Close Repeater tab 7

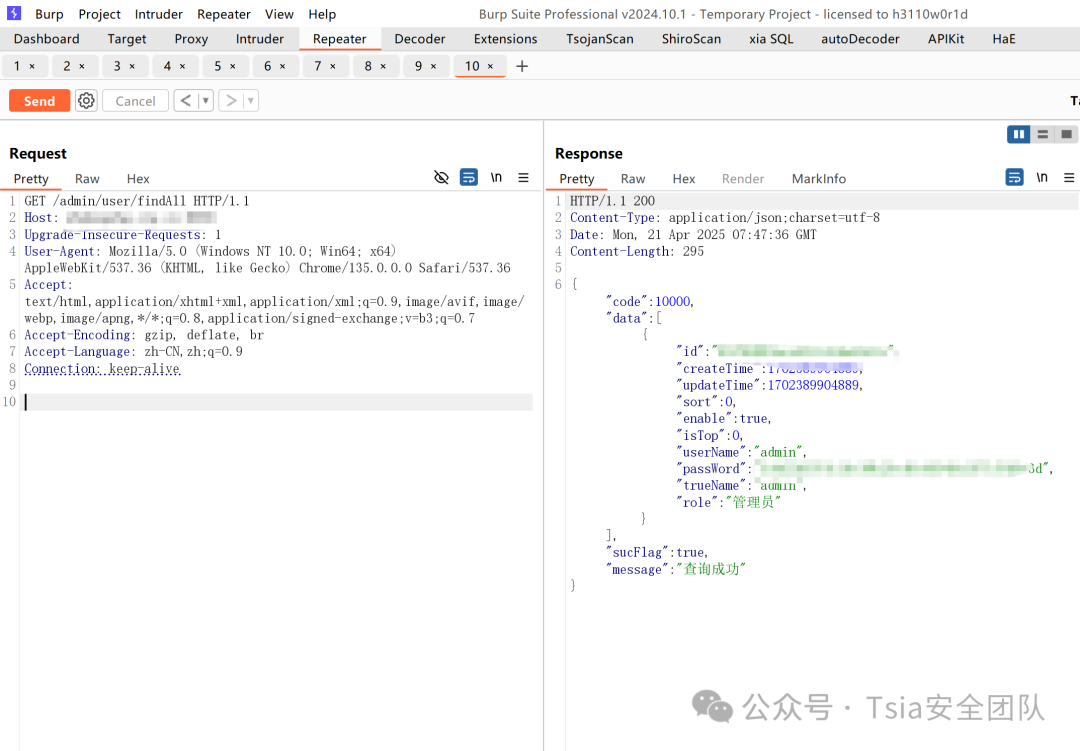pyautogui.click(x=333, y=66)
